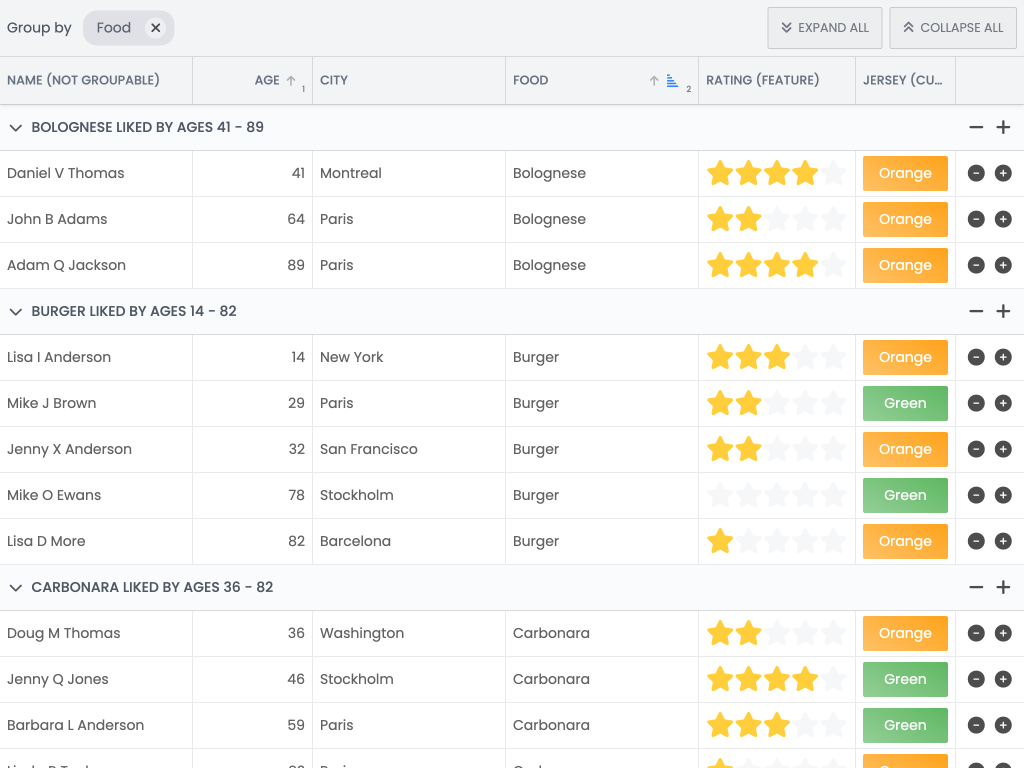Click plus circle in Jenny Q Jones row

pyautogui.click(x=1004, y=679)
